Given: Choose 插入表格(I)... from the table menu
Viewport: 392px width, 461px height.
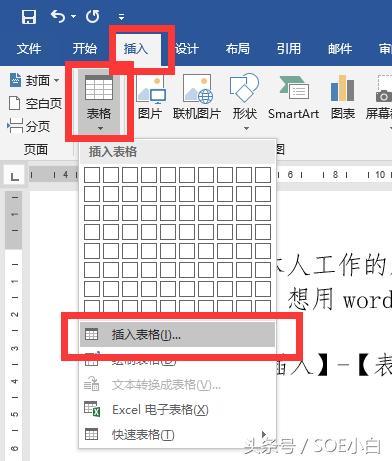Looking at the screenshot, I should [x=177, y=334].
